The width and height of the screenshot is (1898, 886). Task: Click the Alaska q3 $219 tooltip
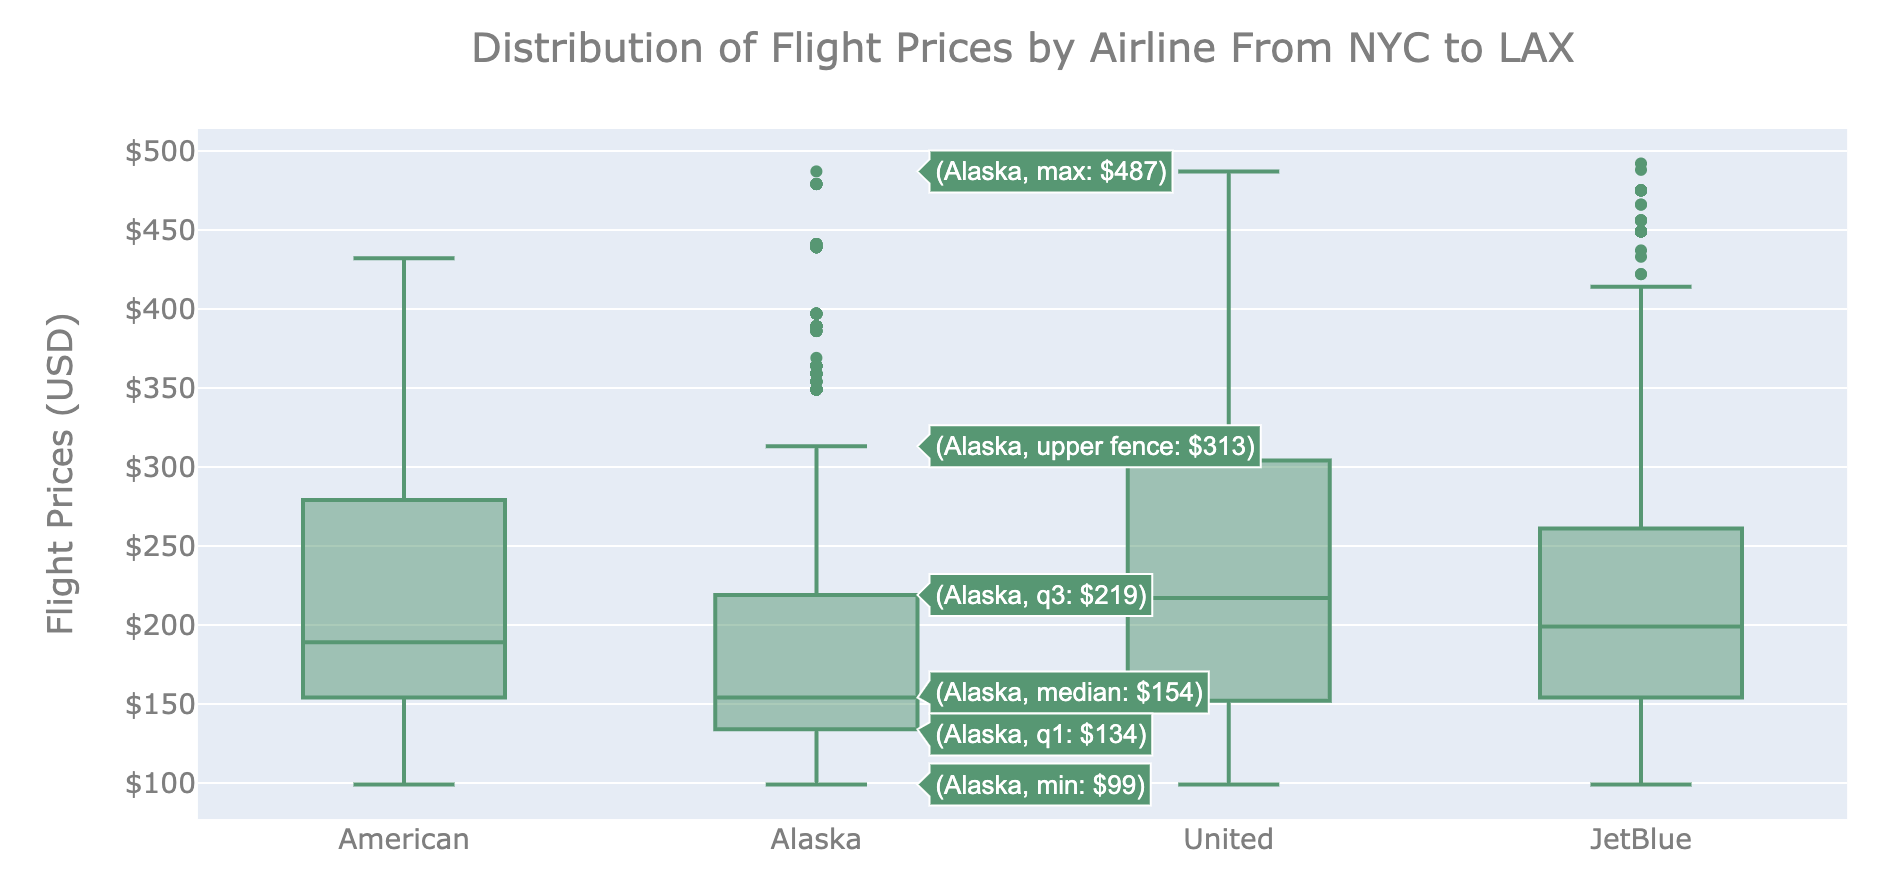click(x=1040, y=596)
